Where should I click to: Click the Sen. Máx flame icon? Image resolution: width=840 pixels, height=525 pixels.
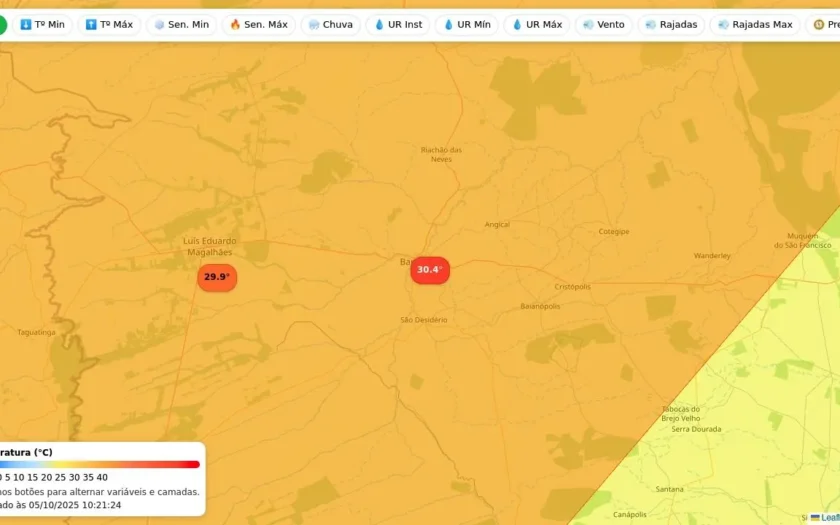tap(235, 25)
